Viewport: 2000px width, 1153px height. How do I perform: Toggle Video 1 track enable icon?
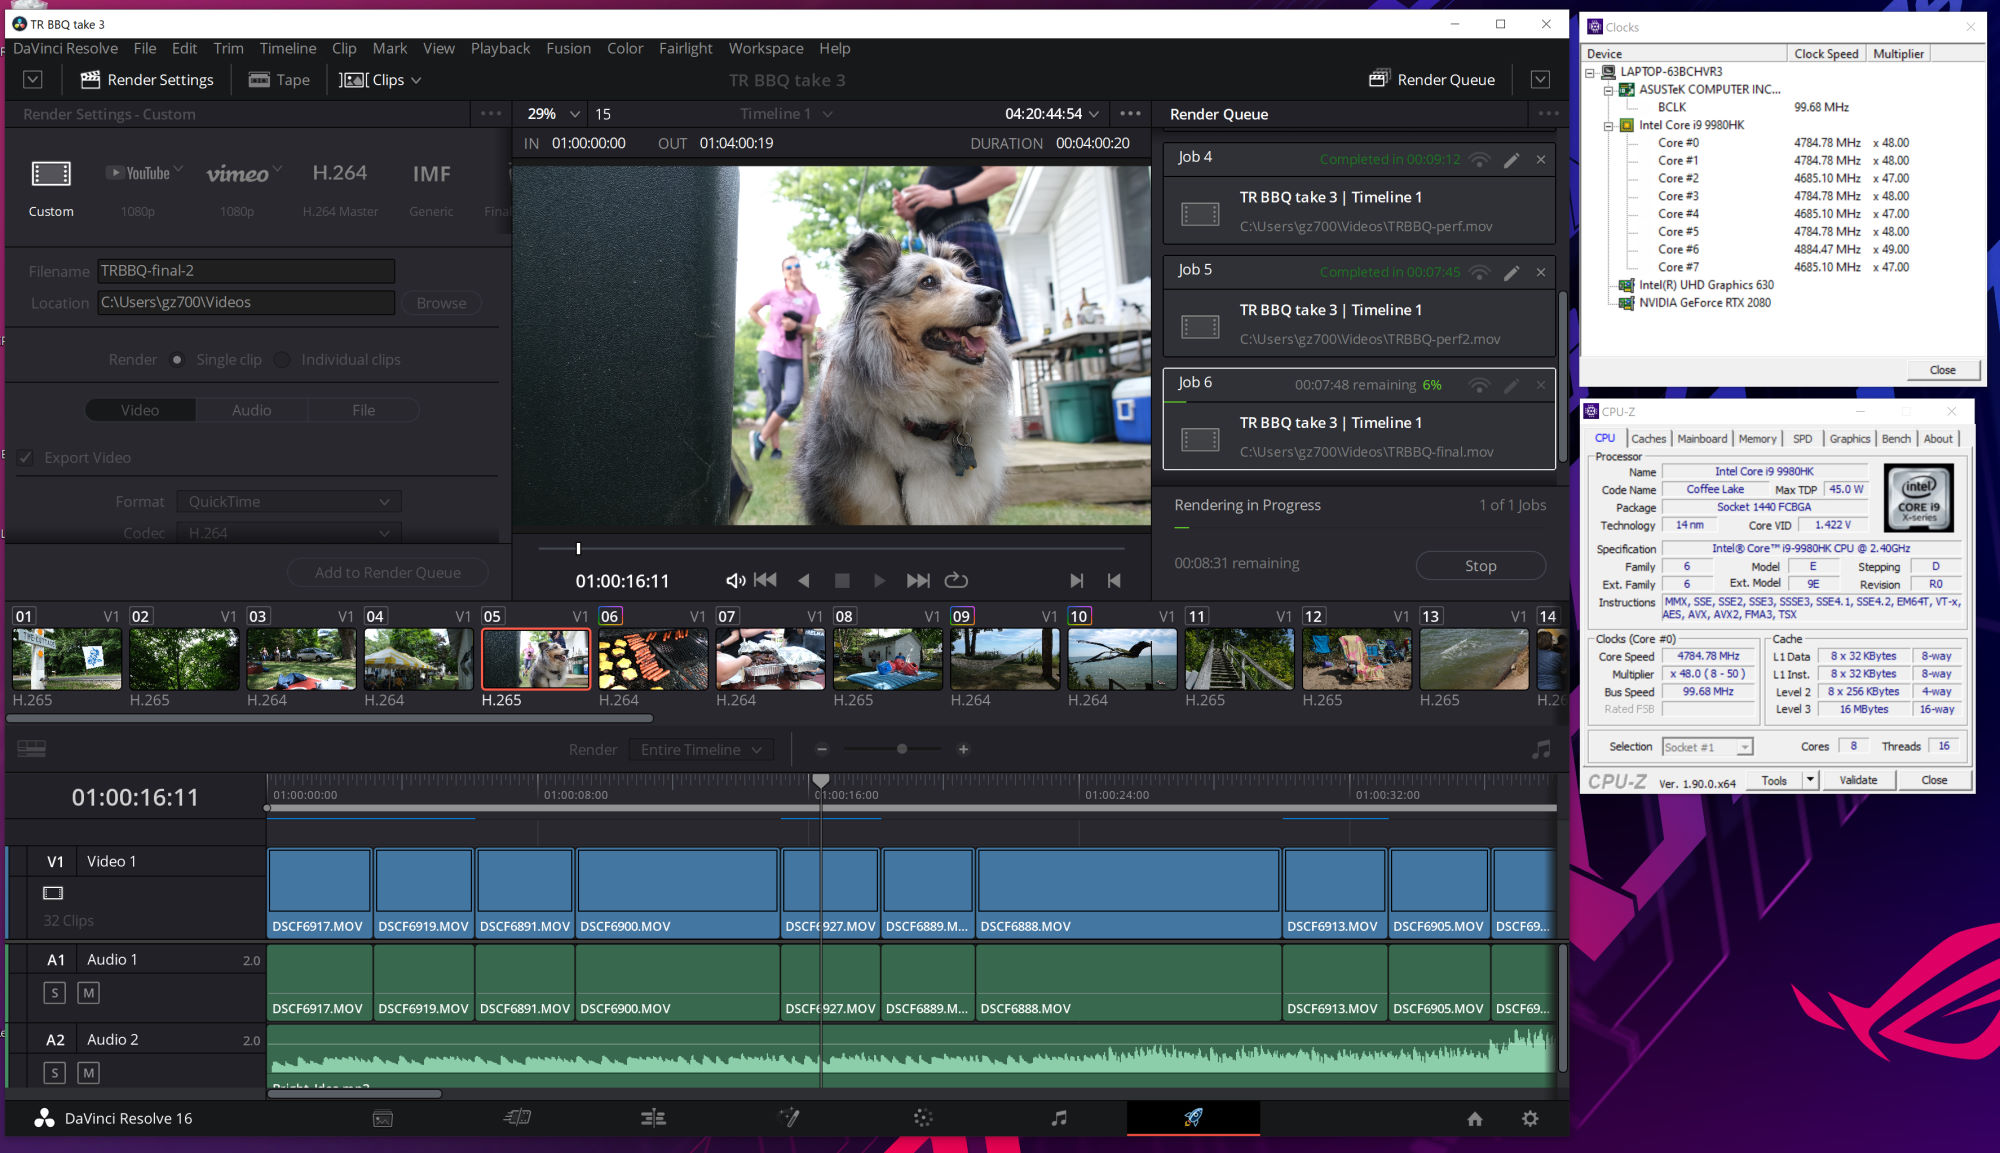pos(53,893)
